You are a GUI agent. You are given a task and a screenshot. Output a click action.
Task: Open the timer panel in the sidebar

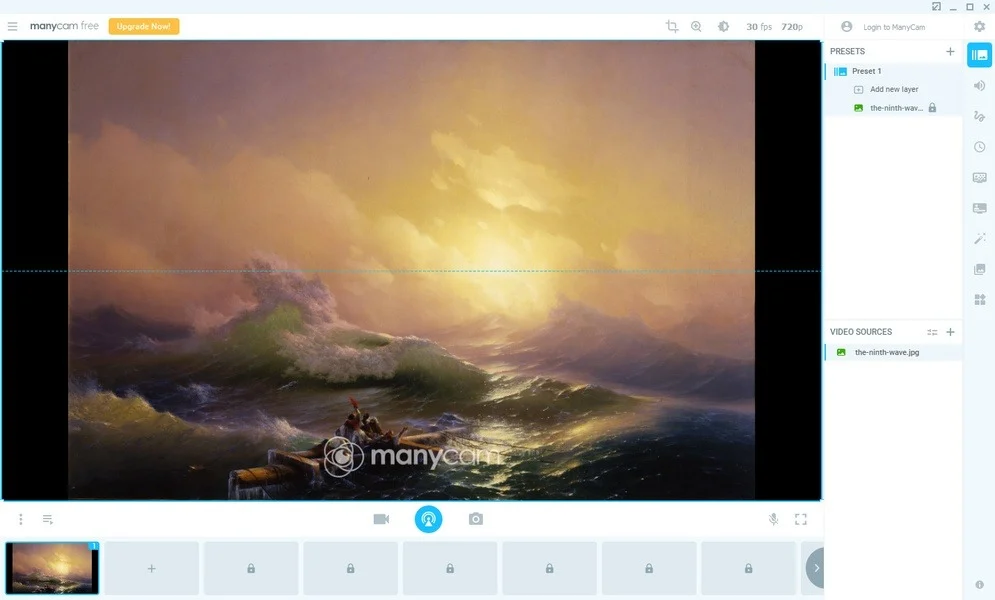click(x=979, y=147)
